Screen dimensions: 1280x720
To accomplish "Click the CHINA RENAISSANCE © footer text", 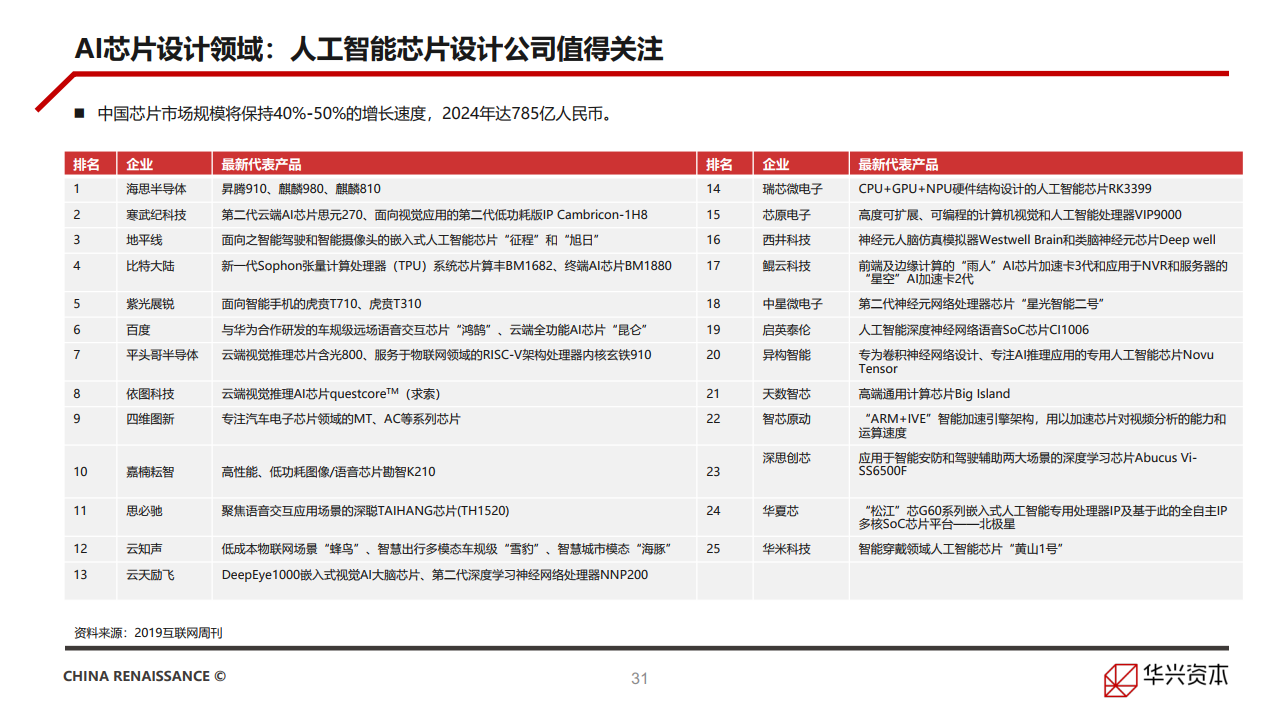I will point(144,676).
